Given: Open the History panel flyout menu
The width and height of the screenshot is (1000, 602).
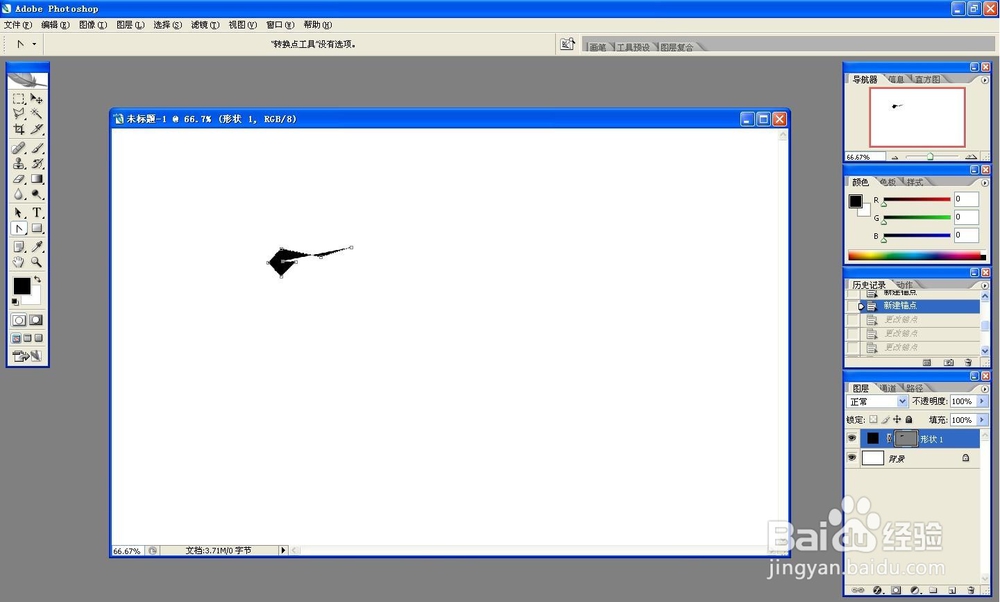Looking at the screenshot, I should coord(985,285).
